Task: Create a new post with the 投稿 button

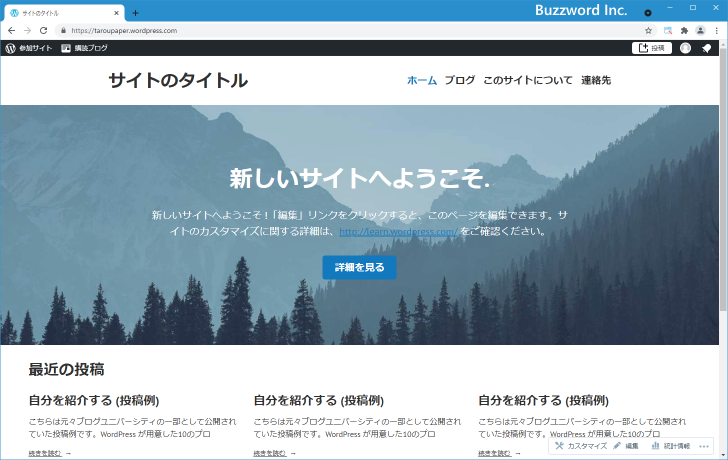Action: point(651,48)
